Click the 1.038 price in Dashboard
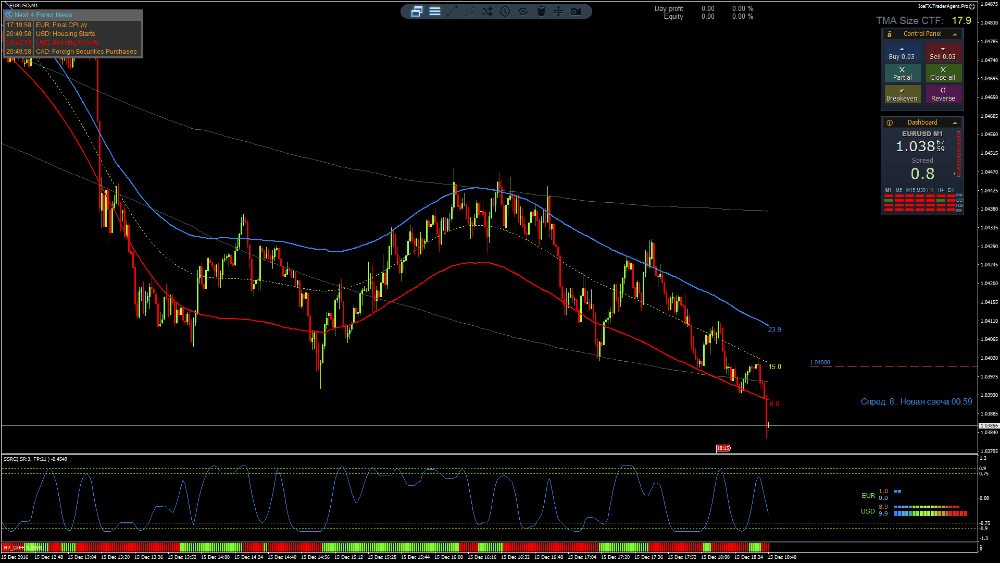The image size is (1000, 563). pyautogui.click(x=915, y=147)
